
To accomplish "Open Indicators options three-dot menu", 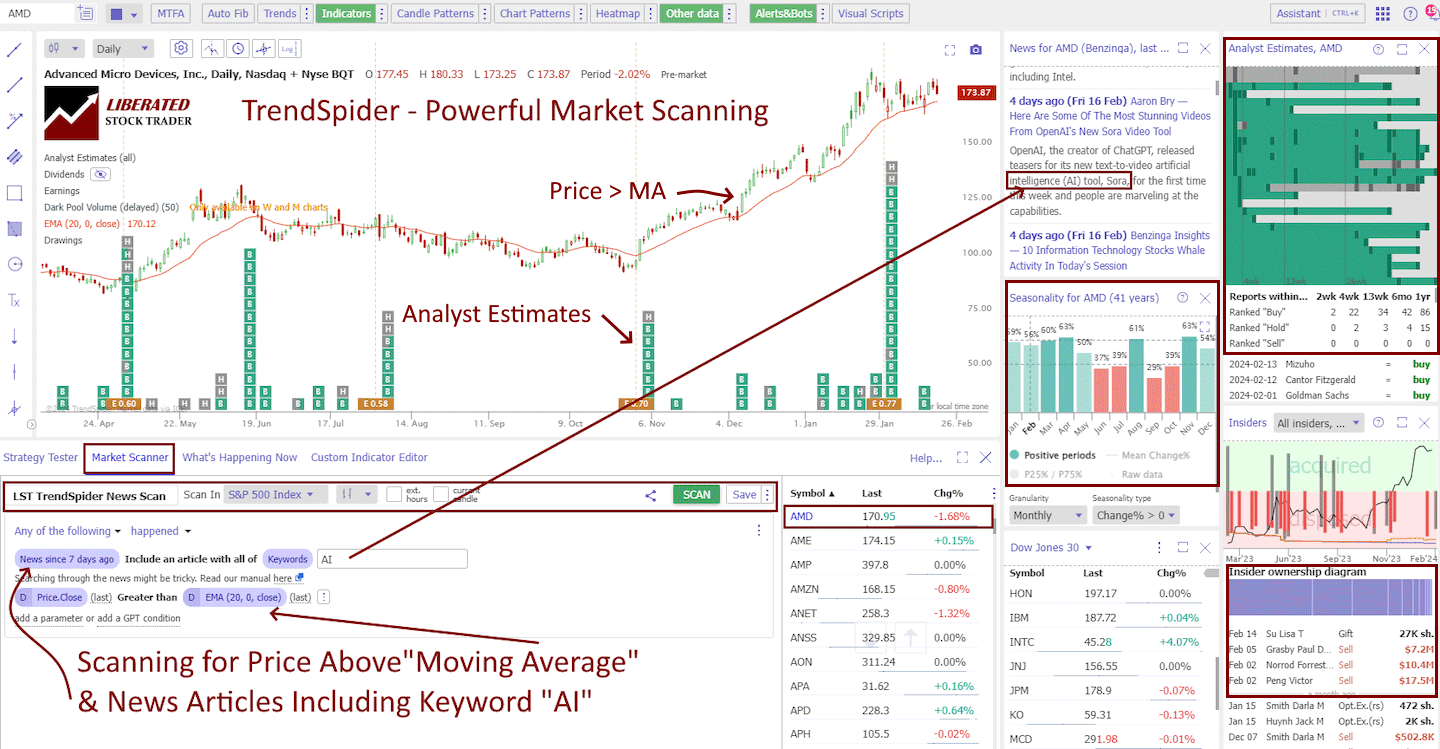I will (383, 14).
